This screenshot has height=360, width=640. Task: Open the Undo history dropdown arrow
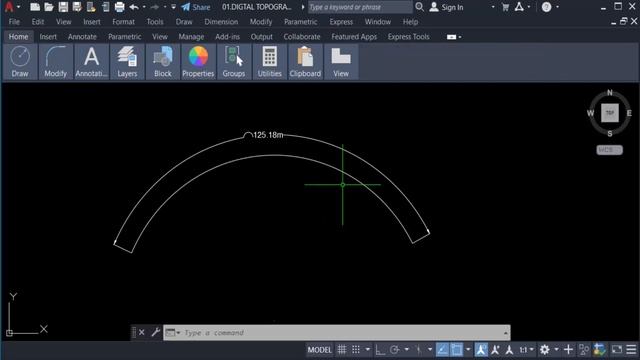(144, 7)
